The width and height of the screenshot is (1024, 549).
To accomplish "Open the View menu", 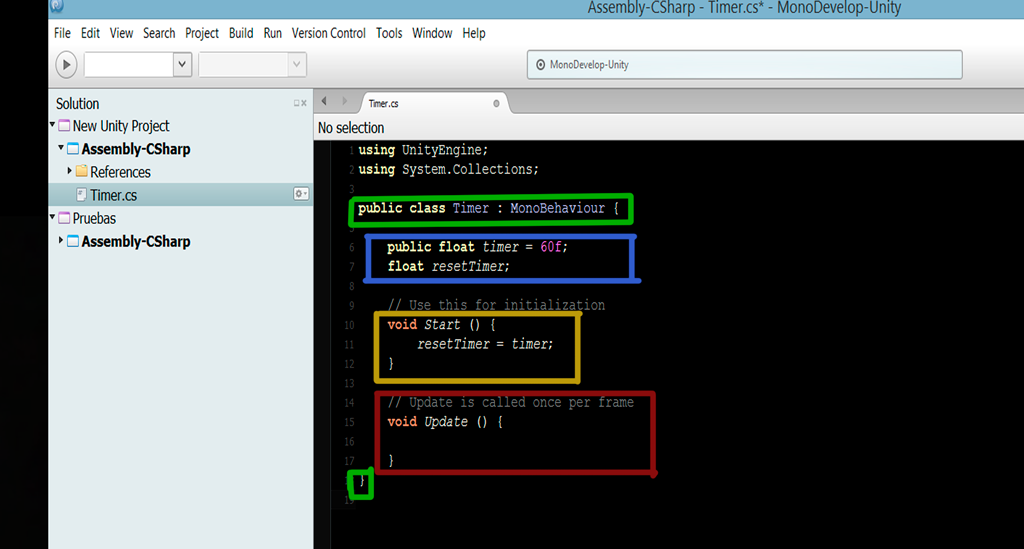I will pos(121,33).
